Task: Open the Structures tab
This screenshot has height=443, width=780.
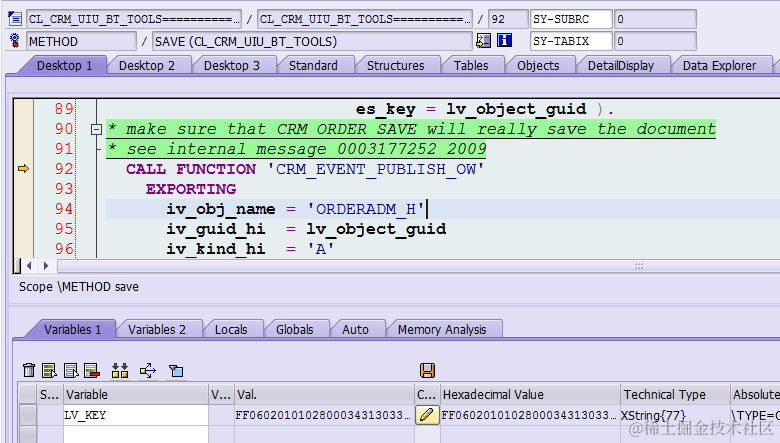Action: point(395,66)
